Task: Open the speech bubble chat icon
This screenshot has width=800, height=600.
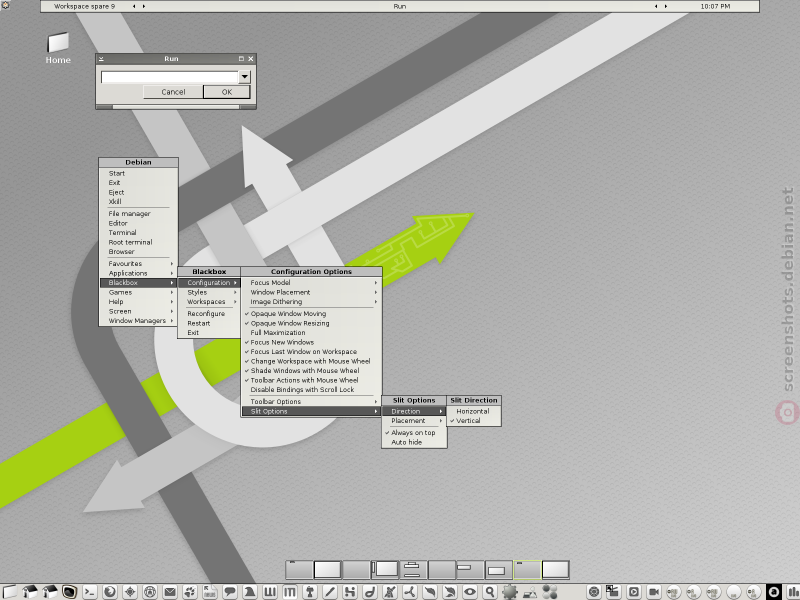Action: [230, 592]
